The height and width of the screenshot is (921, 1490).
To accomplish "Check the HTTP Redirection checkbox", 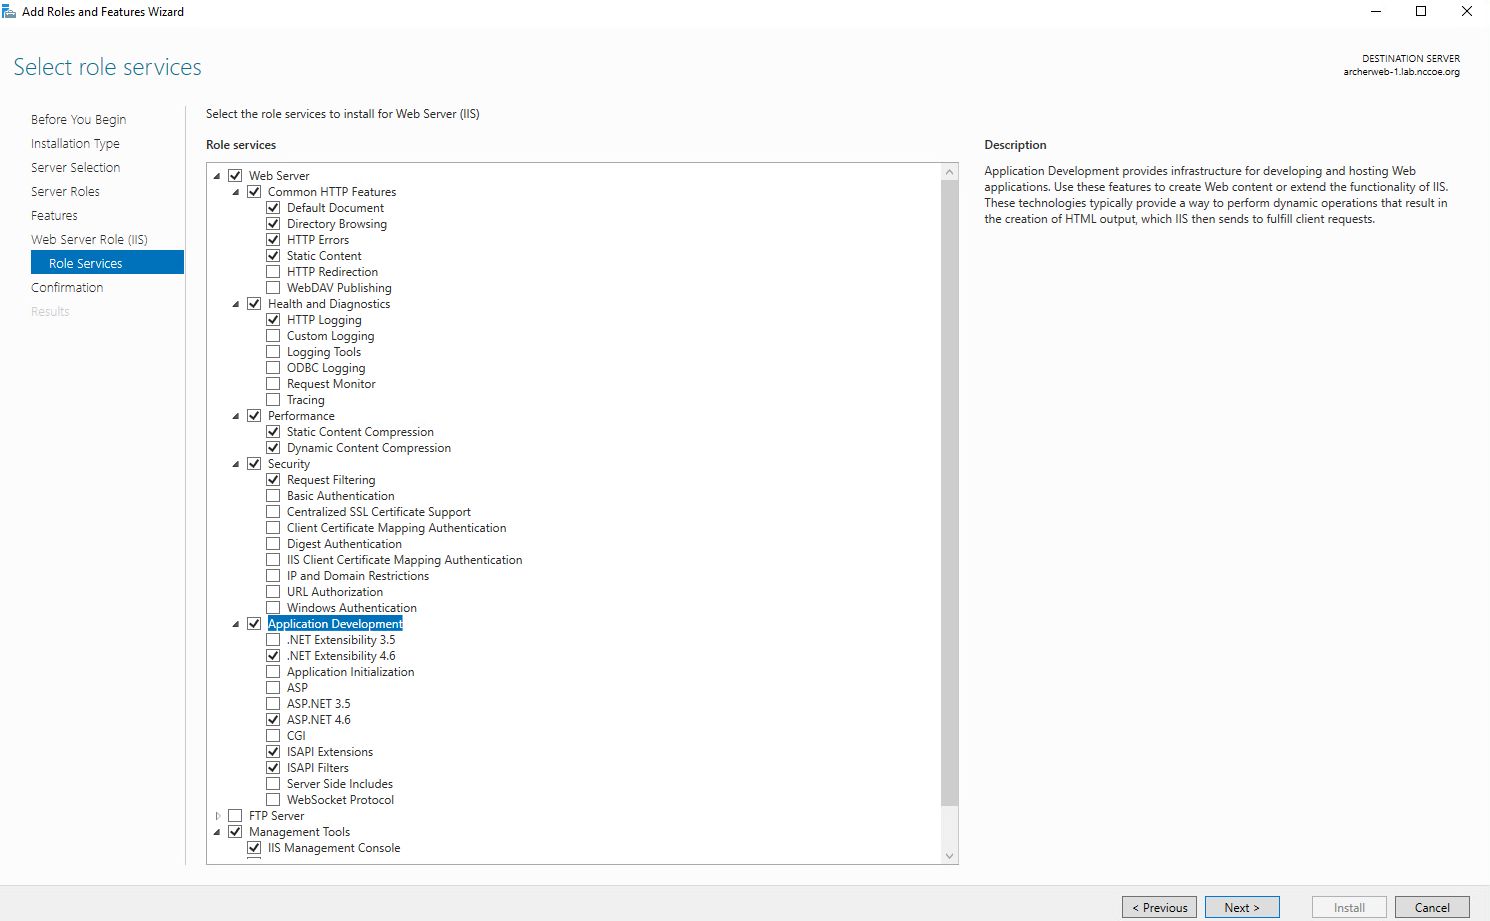I will tap(273, 272).
